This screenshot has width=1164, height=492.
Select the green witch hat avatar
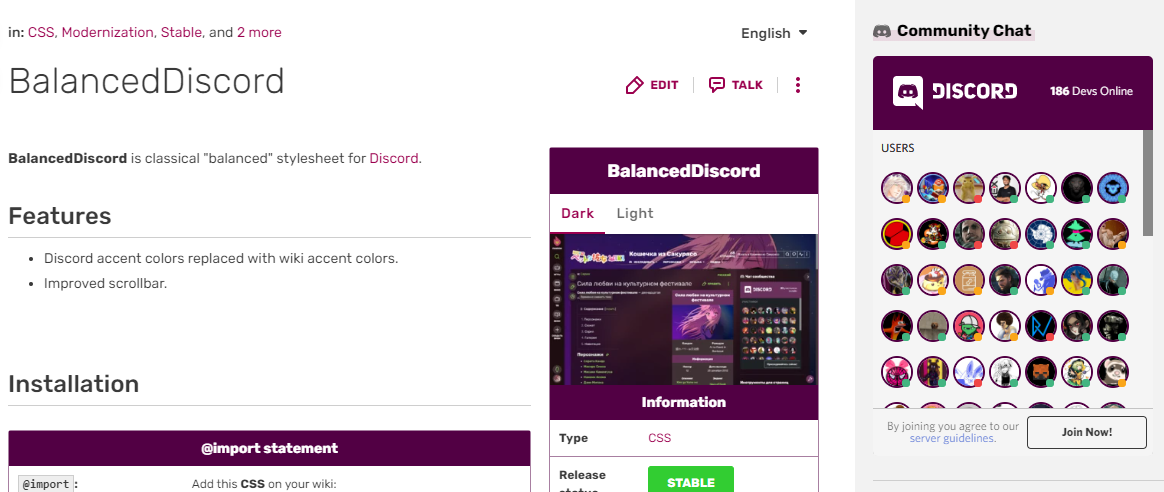(1077, 234)
